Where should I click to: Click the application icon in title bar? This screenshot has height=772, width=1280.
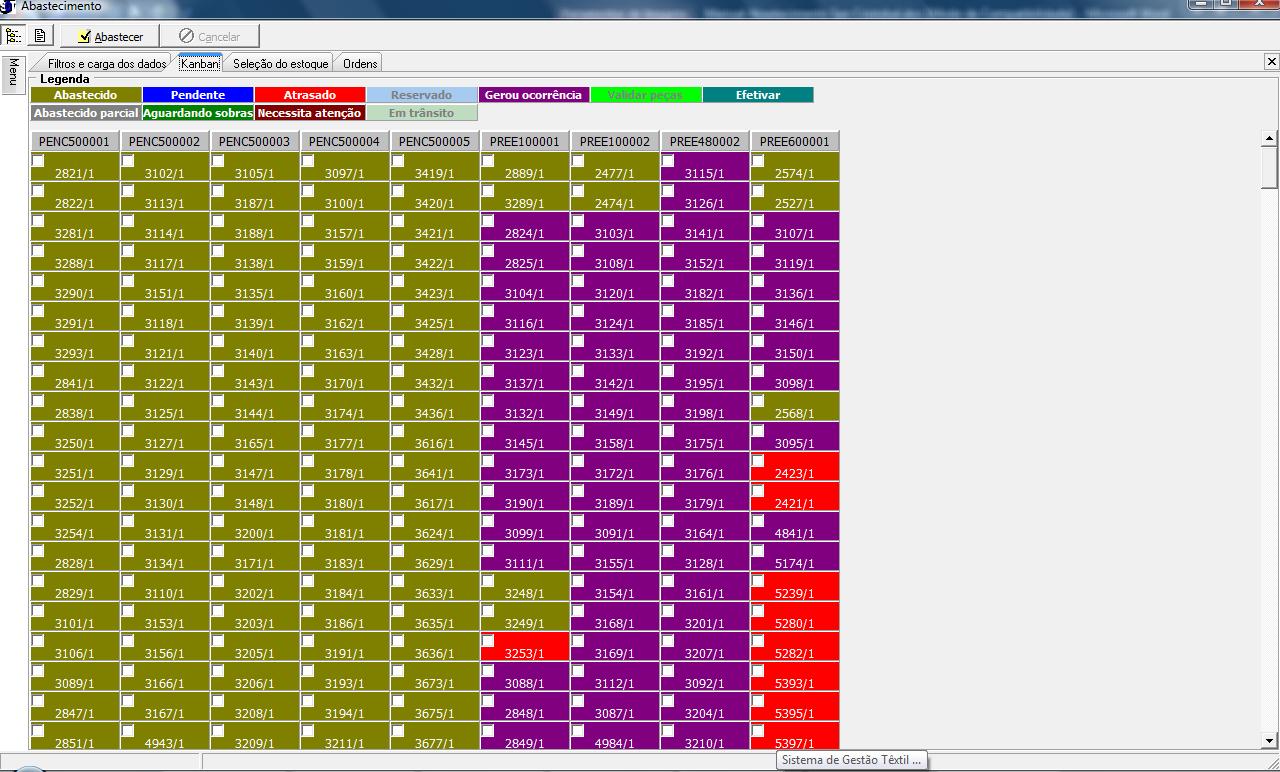pyautogui.click(x=8, y=6)
